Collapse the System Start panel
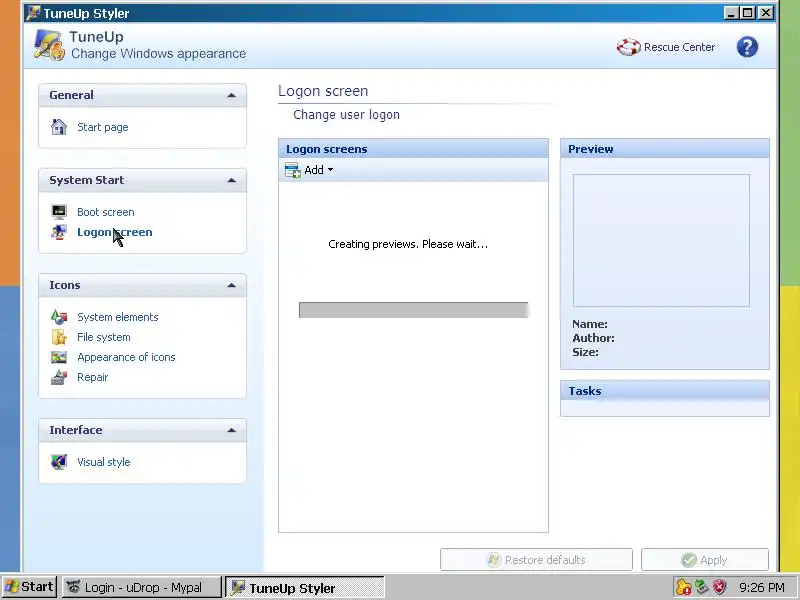Image resolution: width=800 pixels, height=600 pixels. click(231, 181)
